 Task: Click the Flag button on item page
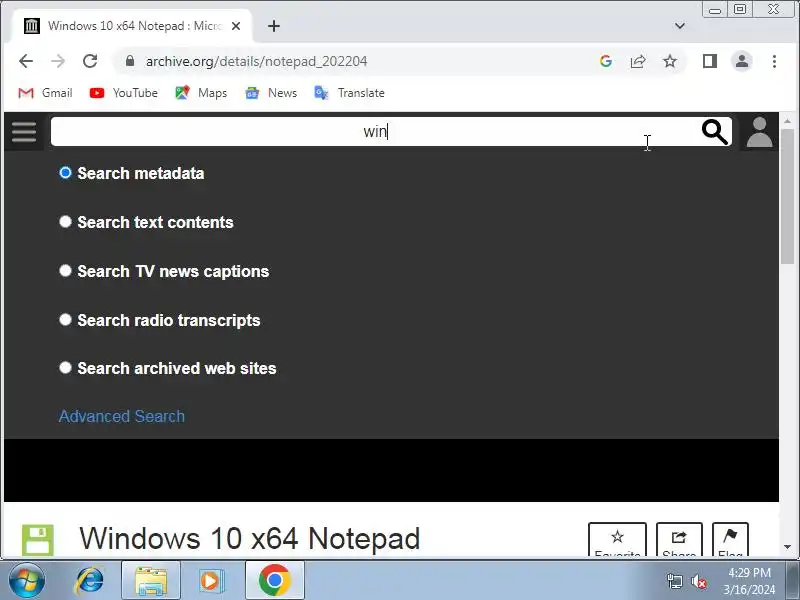pyautogui.click(x=730, y=539)
